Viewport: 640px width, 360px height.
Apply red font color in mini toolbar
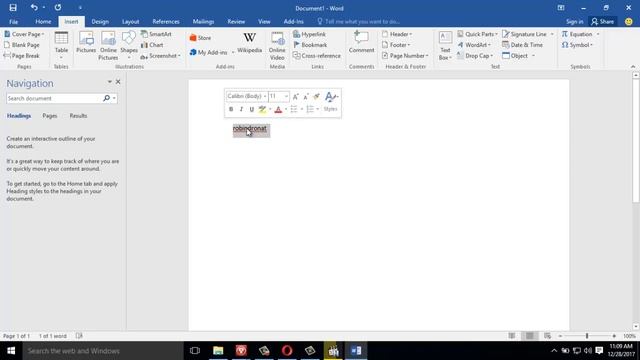(278, 109)
